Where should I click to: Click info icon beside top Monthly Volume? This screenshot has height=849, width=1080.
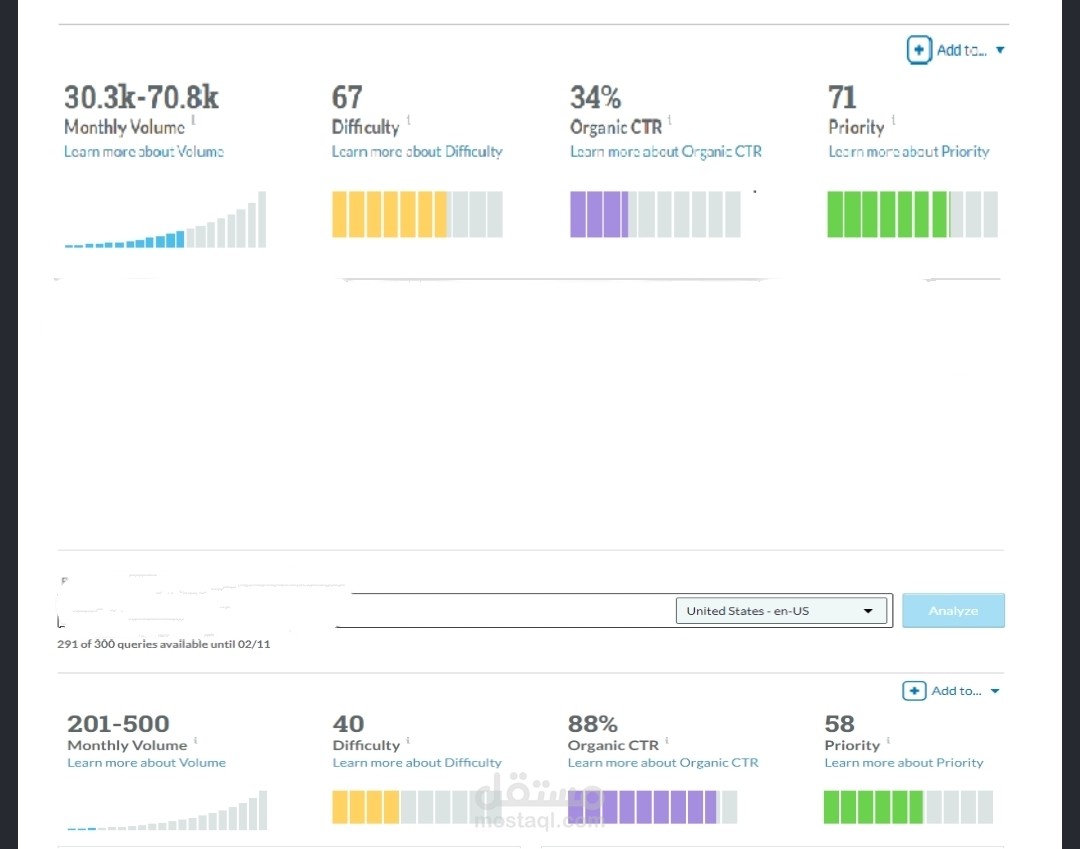194,120
